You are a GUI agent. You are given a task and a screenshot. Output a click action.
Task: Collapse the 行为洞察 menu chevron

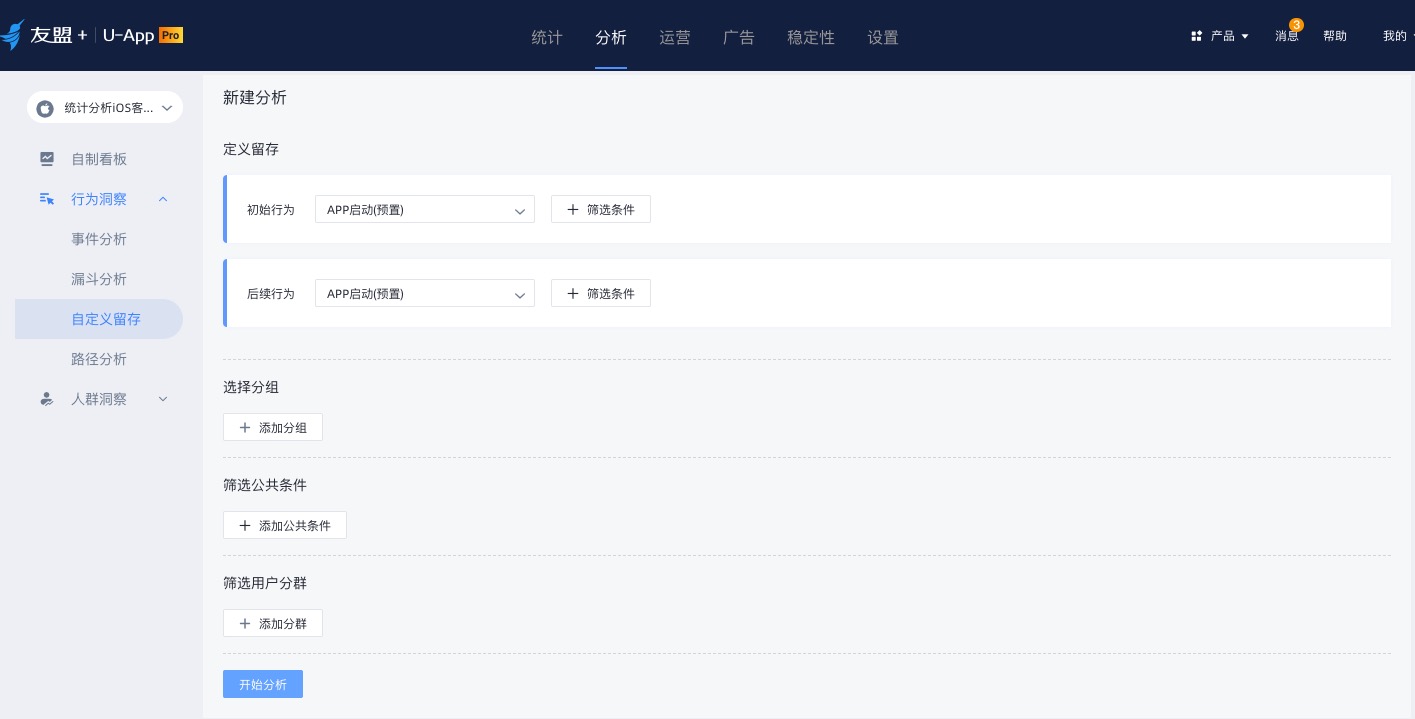[163, 199]
